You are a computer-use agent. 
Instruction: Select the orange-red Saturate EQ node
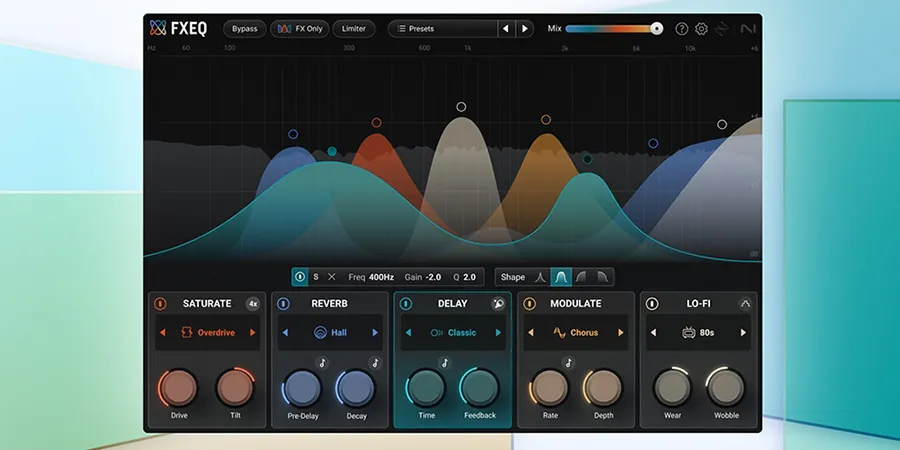point(377,122)
